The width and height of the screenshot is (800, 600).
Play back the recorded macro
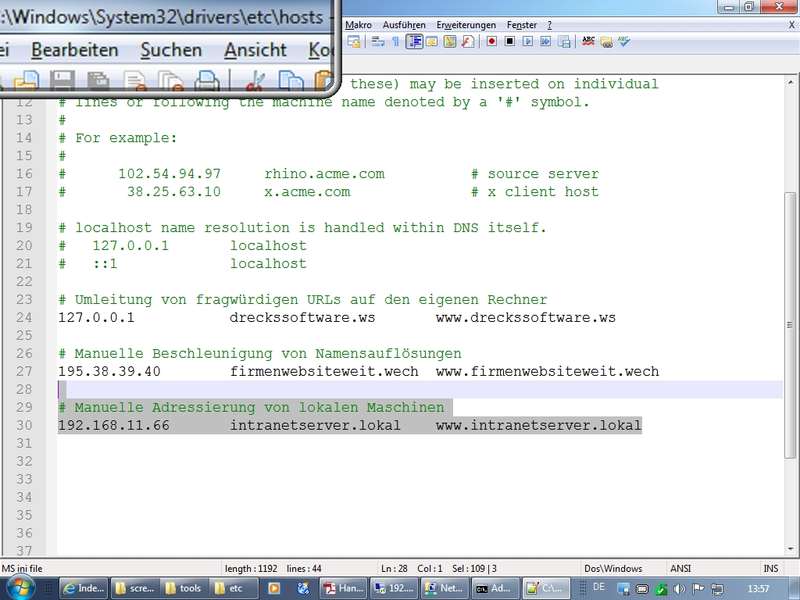pyautogui.click(x=528, y=41)
